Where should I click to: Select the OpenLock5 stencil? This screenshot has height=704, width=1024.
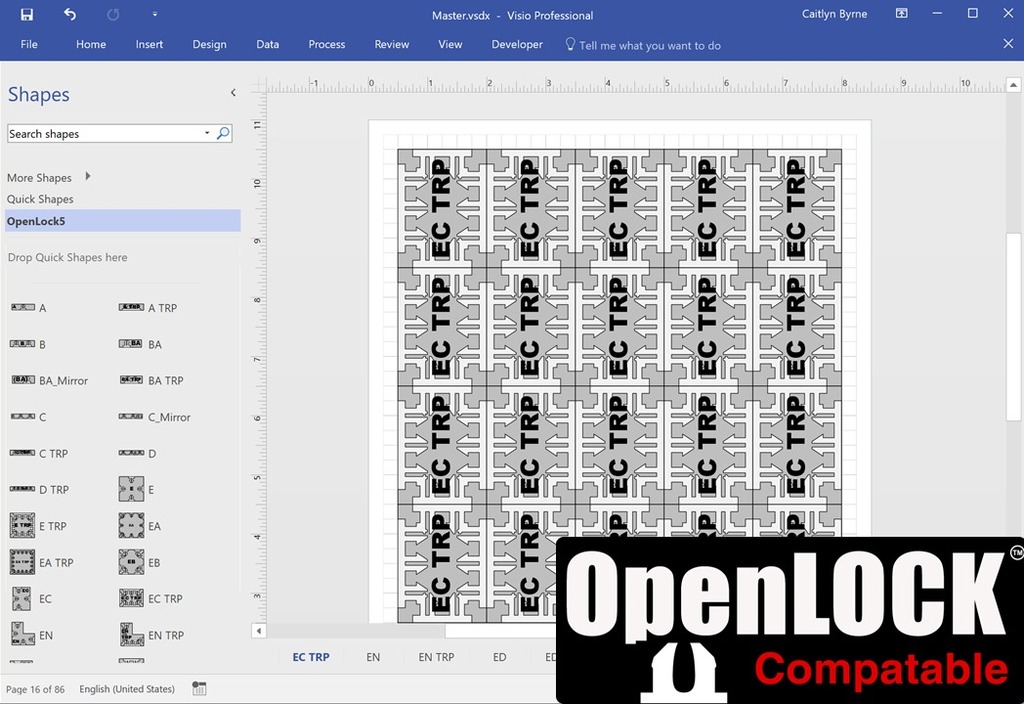tap(123, 221)
